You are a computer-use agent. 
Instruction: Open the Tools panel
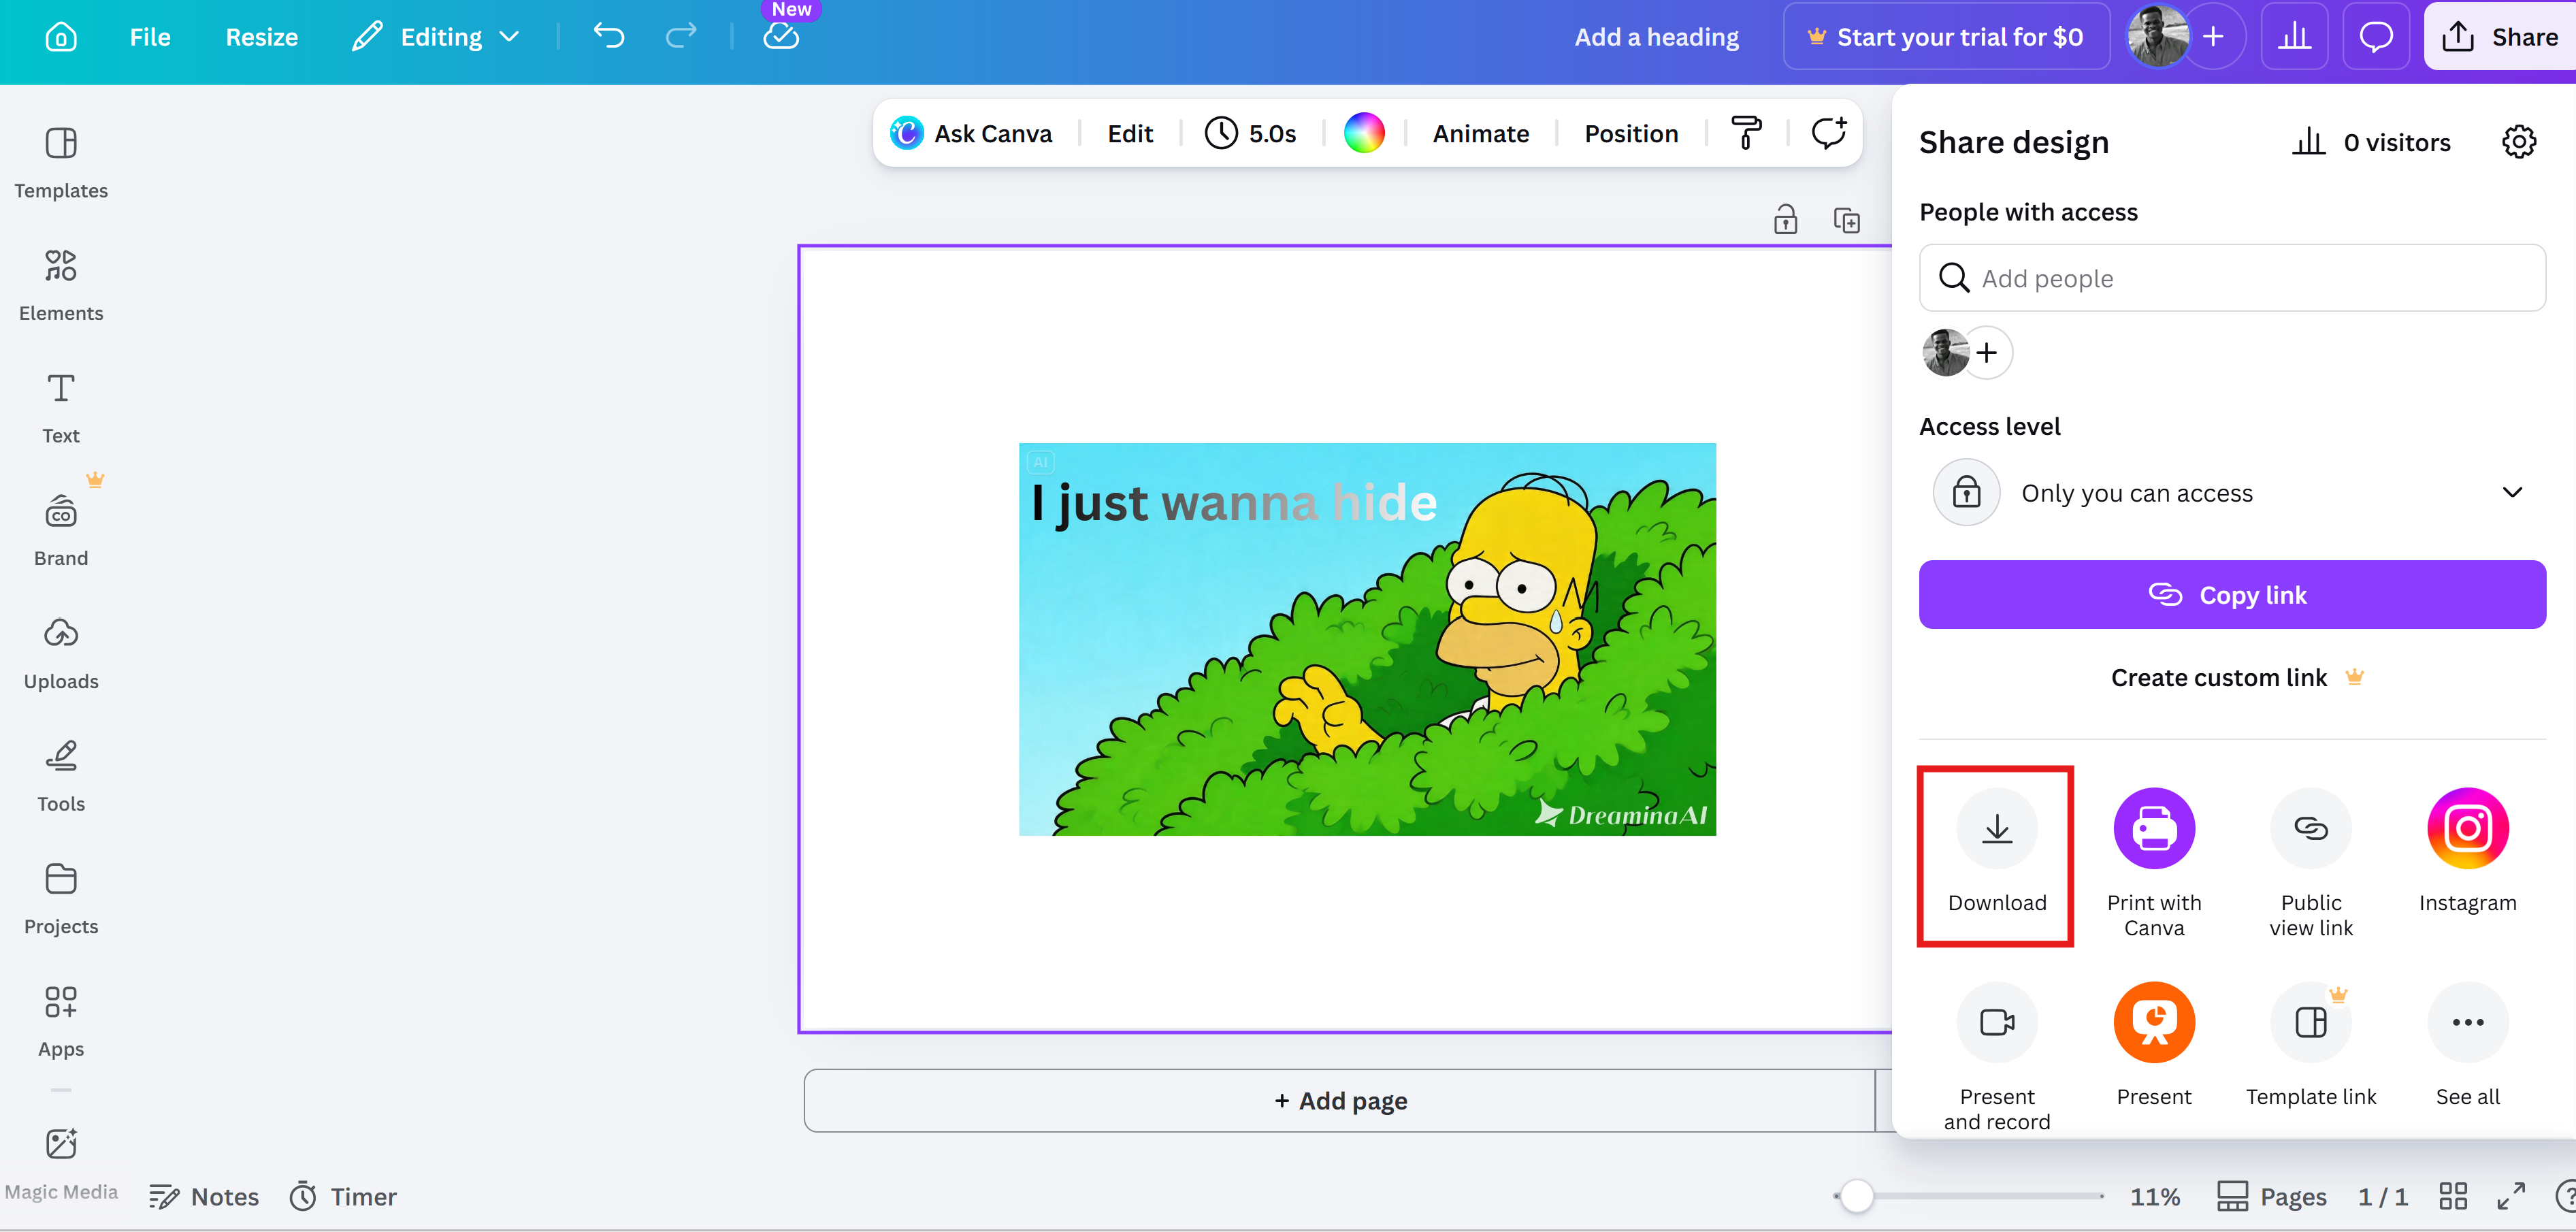coord(61,776)
